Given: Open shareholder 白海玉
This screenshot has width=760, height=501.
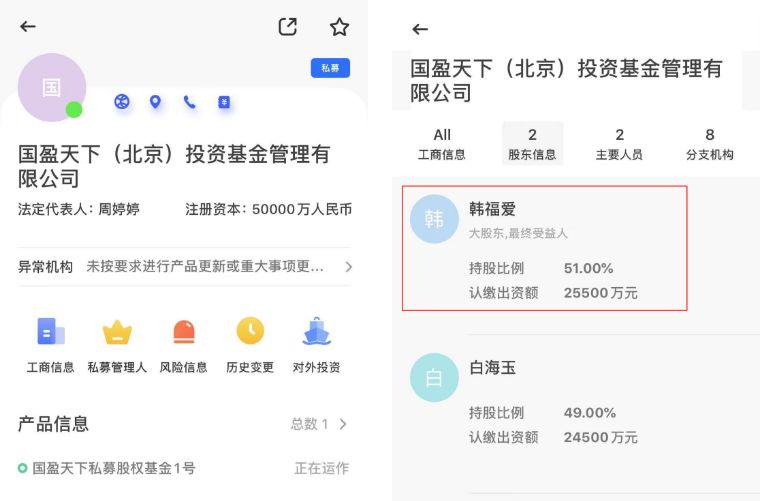Looking at the screenshot, I should click(492, 367).
